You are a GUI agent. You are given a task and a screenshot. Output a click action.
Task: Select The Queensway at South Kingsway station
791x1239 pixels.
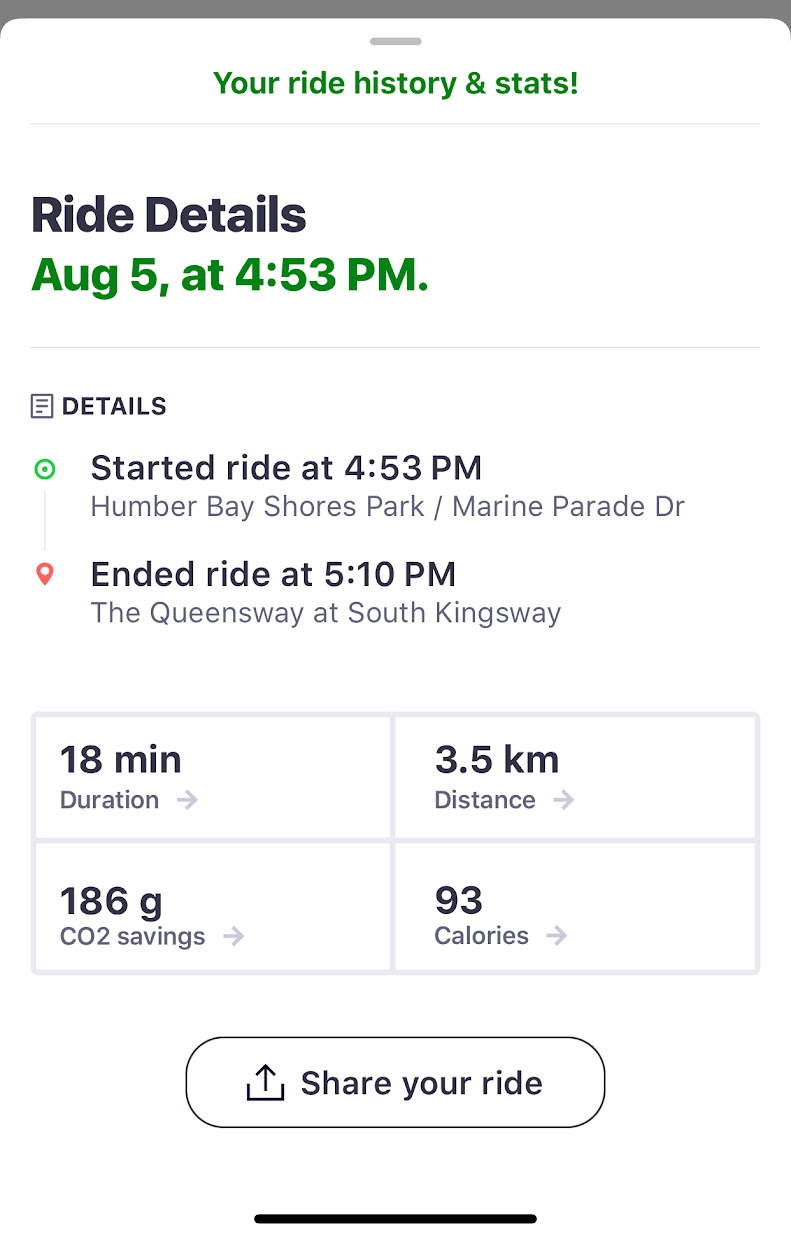click(326, 613)
